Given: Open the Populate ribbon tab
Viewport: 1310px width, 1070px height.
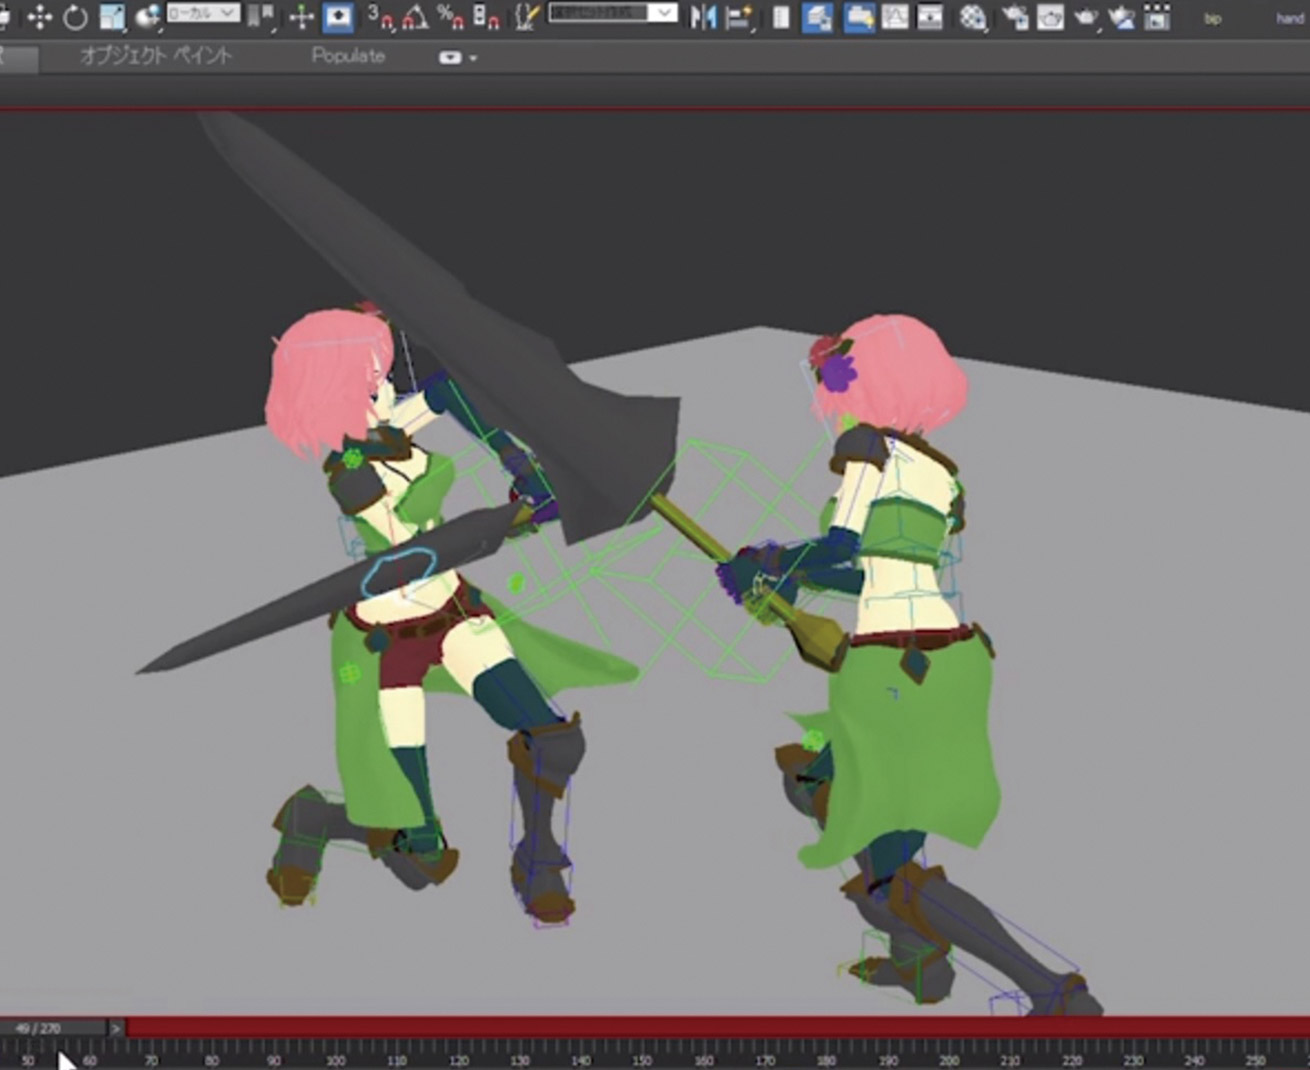Looking at the screenshot, I should pyautogui.click(x=348, y=56).
